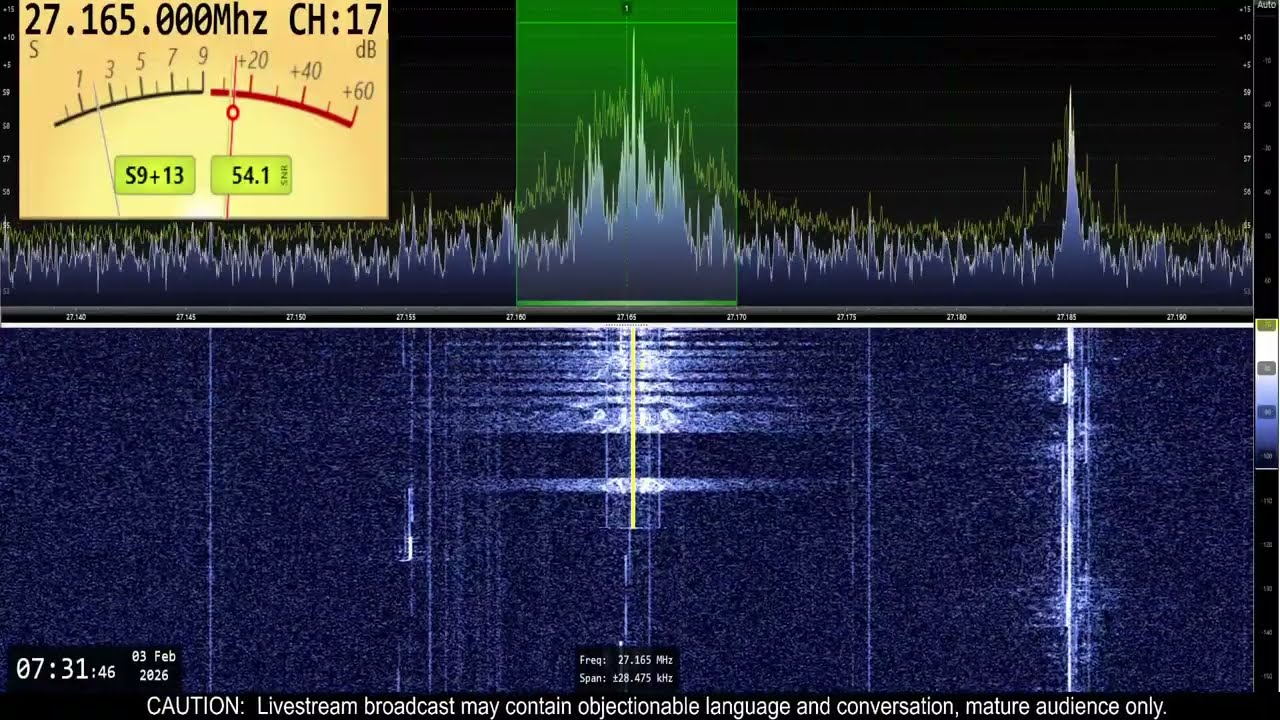Click the 27.145 frequency scale label
The image size is (1280, 720).
186,317
